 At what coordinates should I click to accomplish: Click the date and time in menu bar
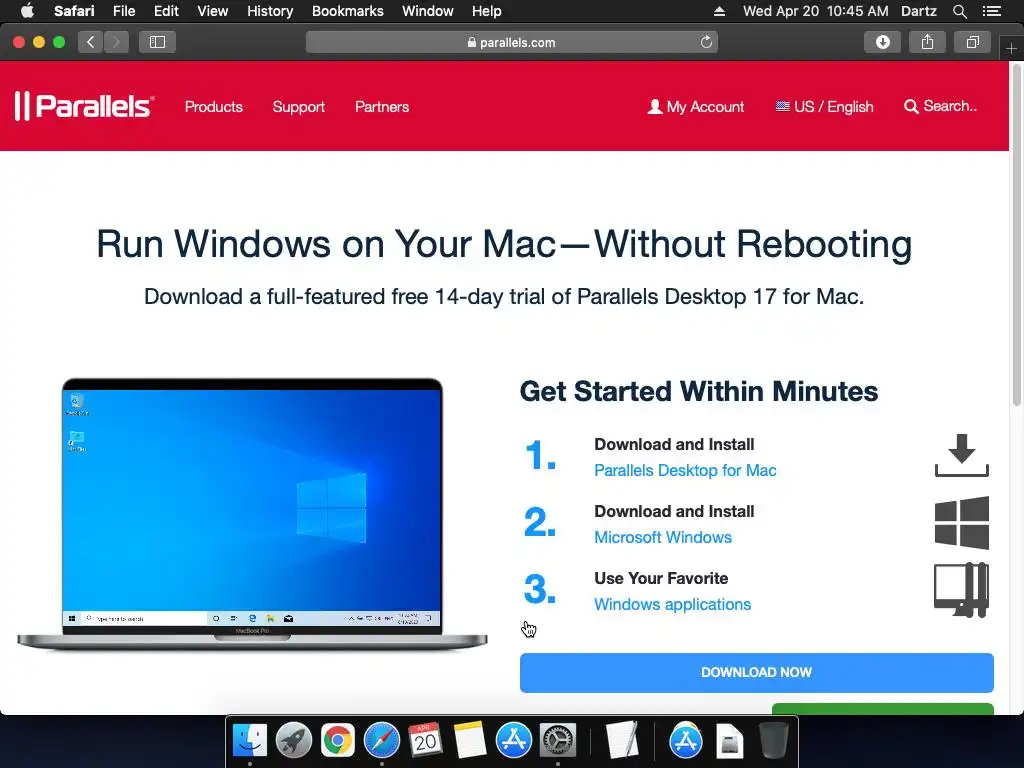tap(816, 11)
